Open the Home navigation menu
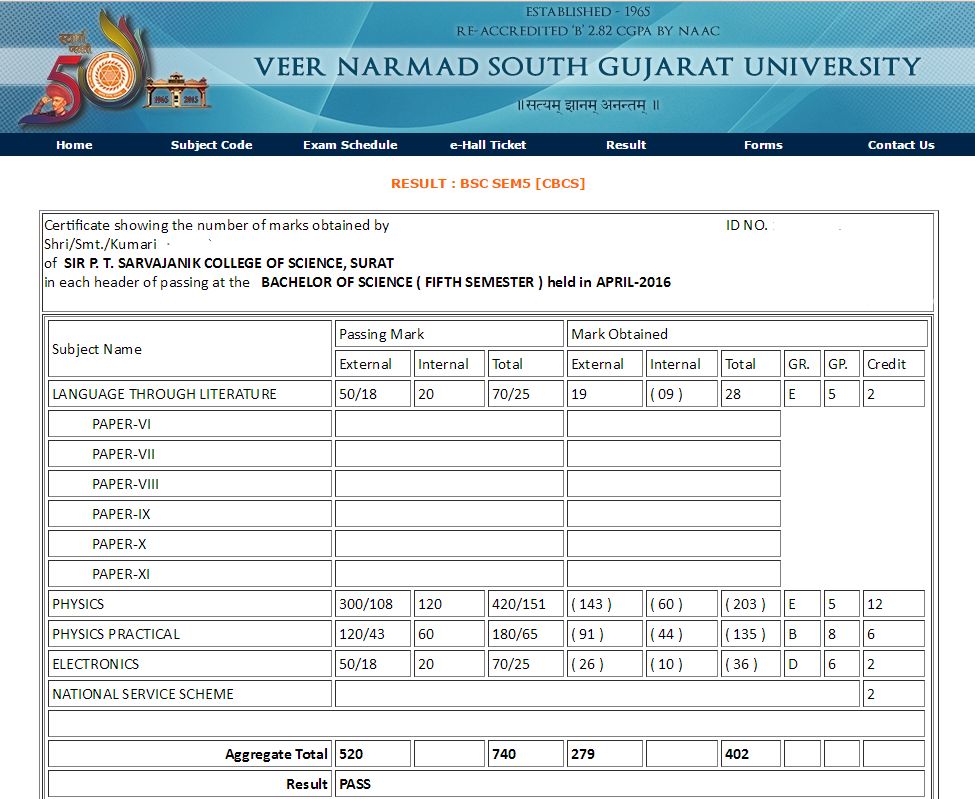Screen dimensions: 975x799 [73, 144]
